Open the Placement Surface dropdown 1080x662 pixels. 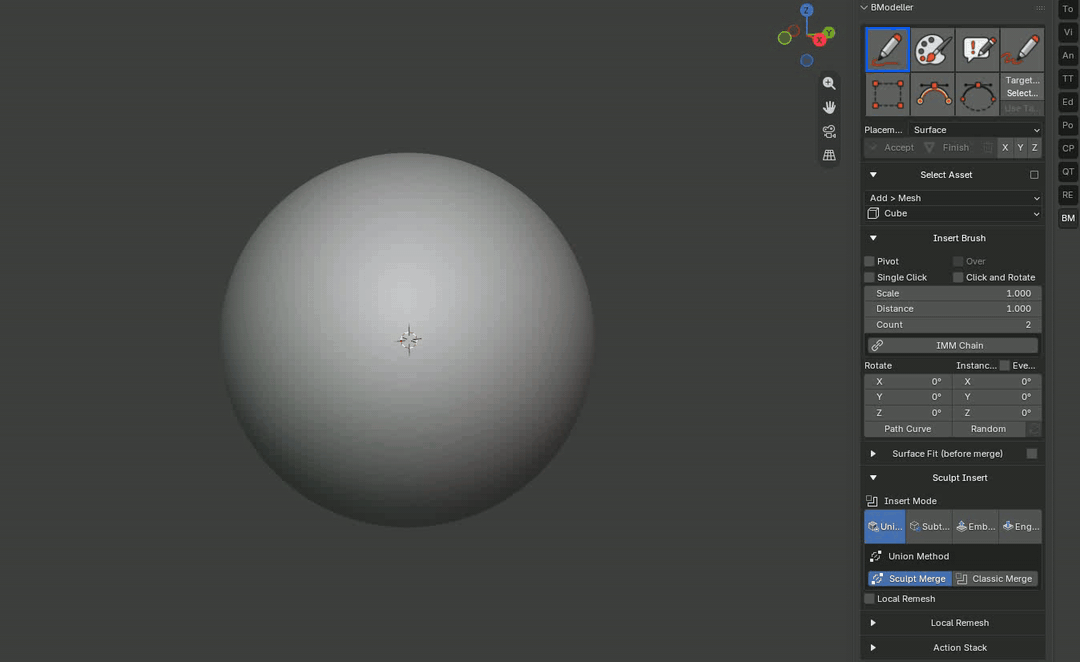coord(975,130)
